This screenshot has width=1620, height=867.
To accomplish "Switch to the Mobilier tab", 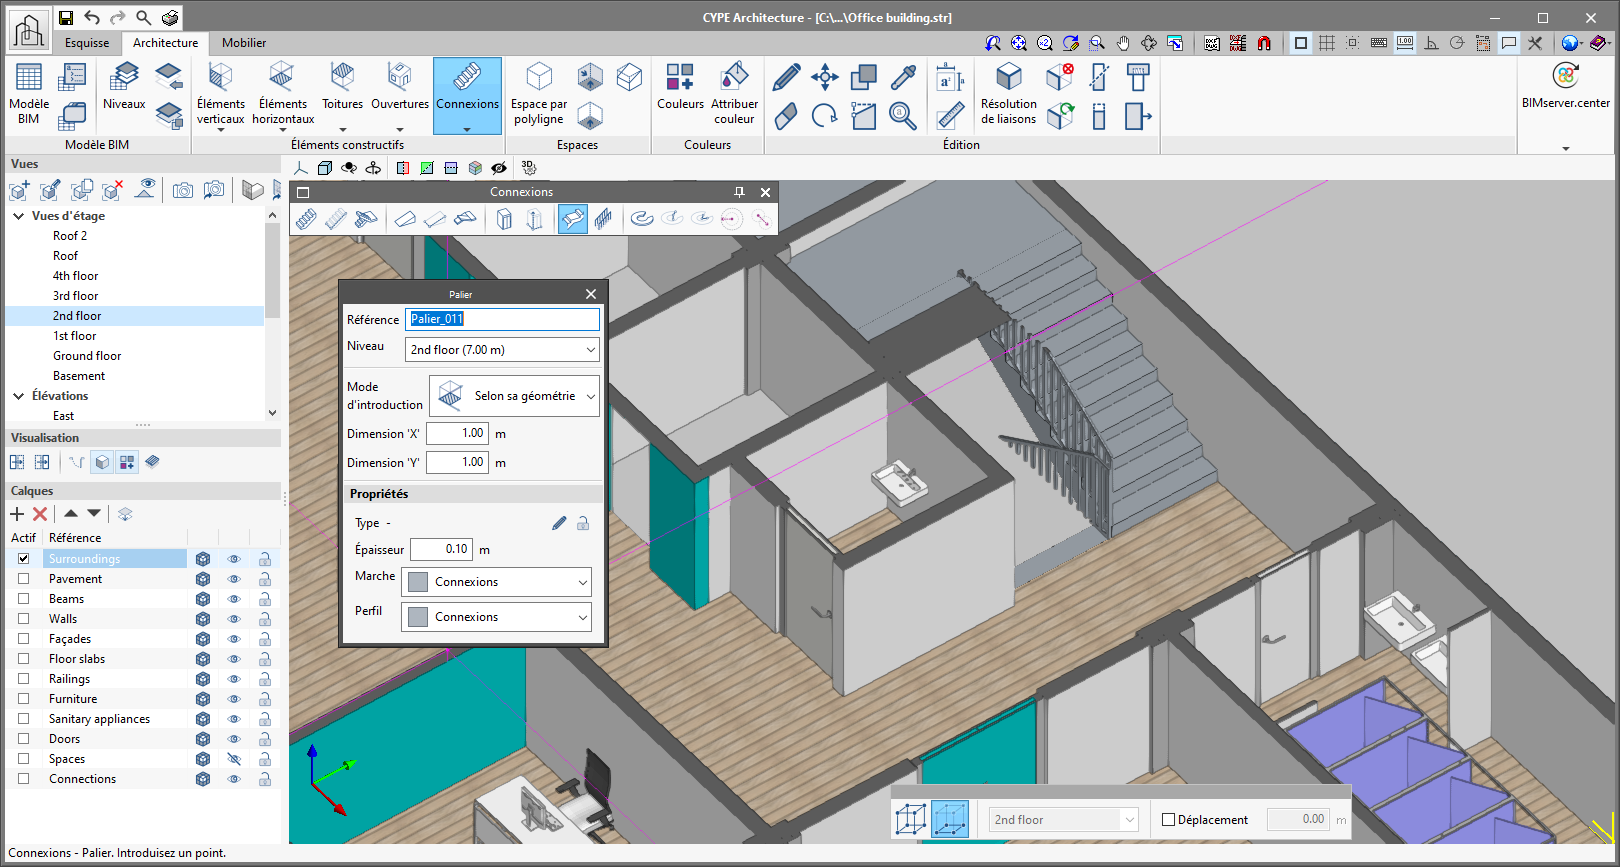I will (244, 43).
